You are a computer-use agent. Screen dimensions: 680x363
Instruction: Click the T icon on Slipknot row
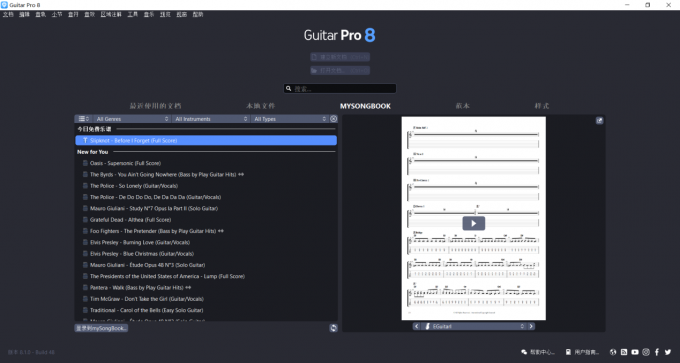(x=85, y=141)
